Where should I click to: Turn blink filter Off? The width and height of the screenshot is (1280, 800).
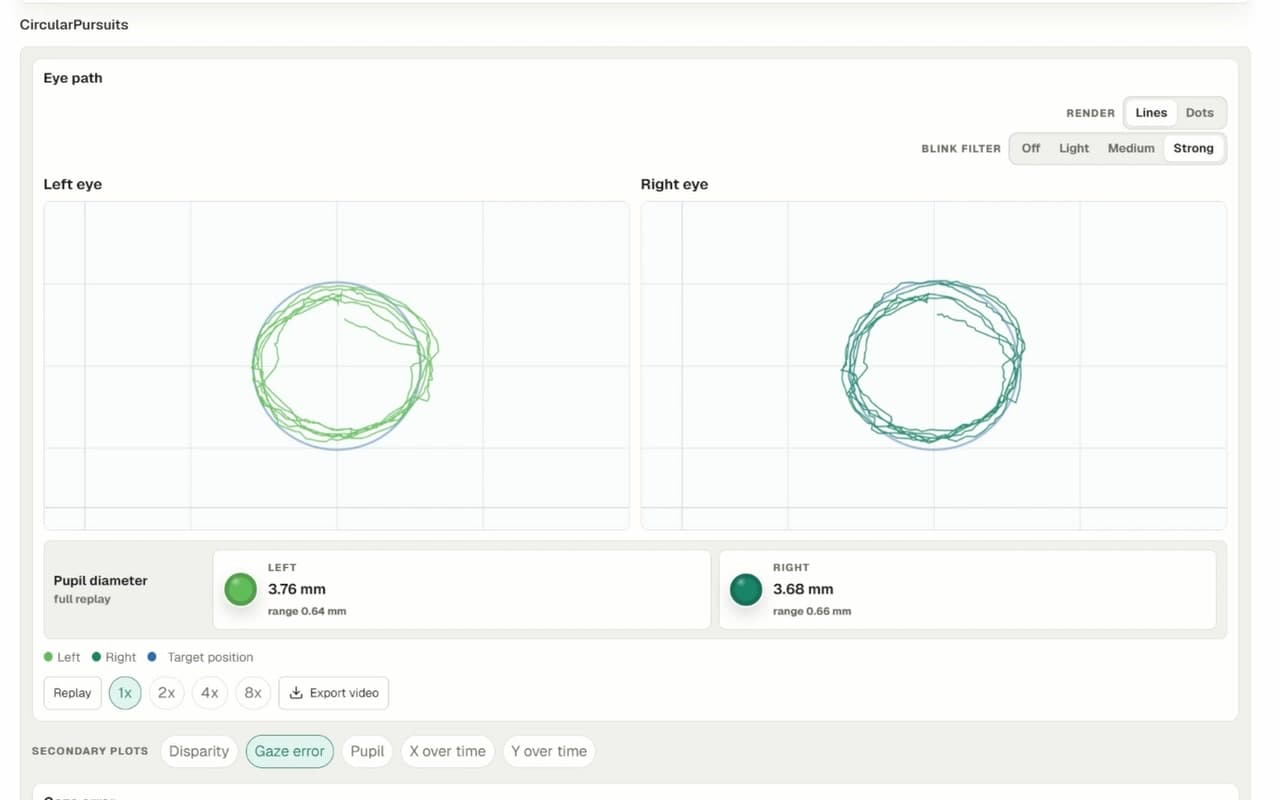coord(1030,148)
